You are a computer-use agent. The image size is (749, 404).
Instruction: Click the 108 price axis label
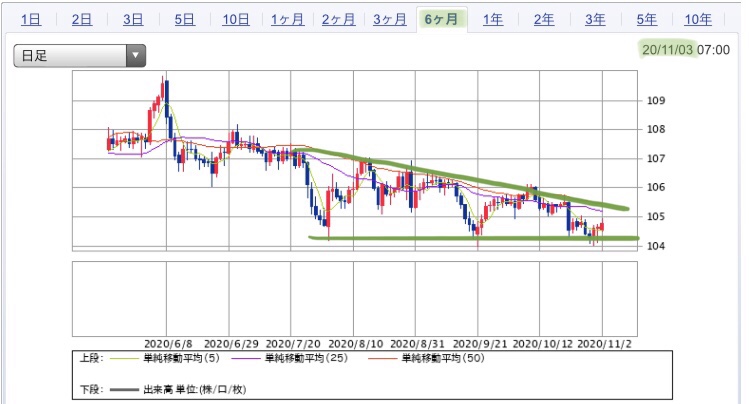656,129
